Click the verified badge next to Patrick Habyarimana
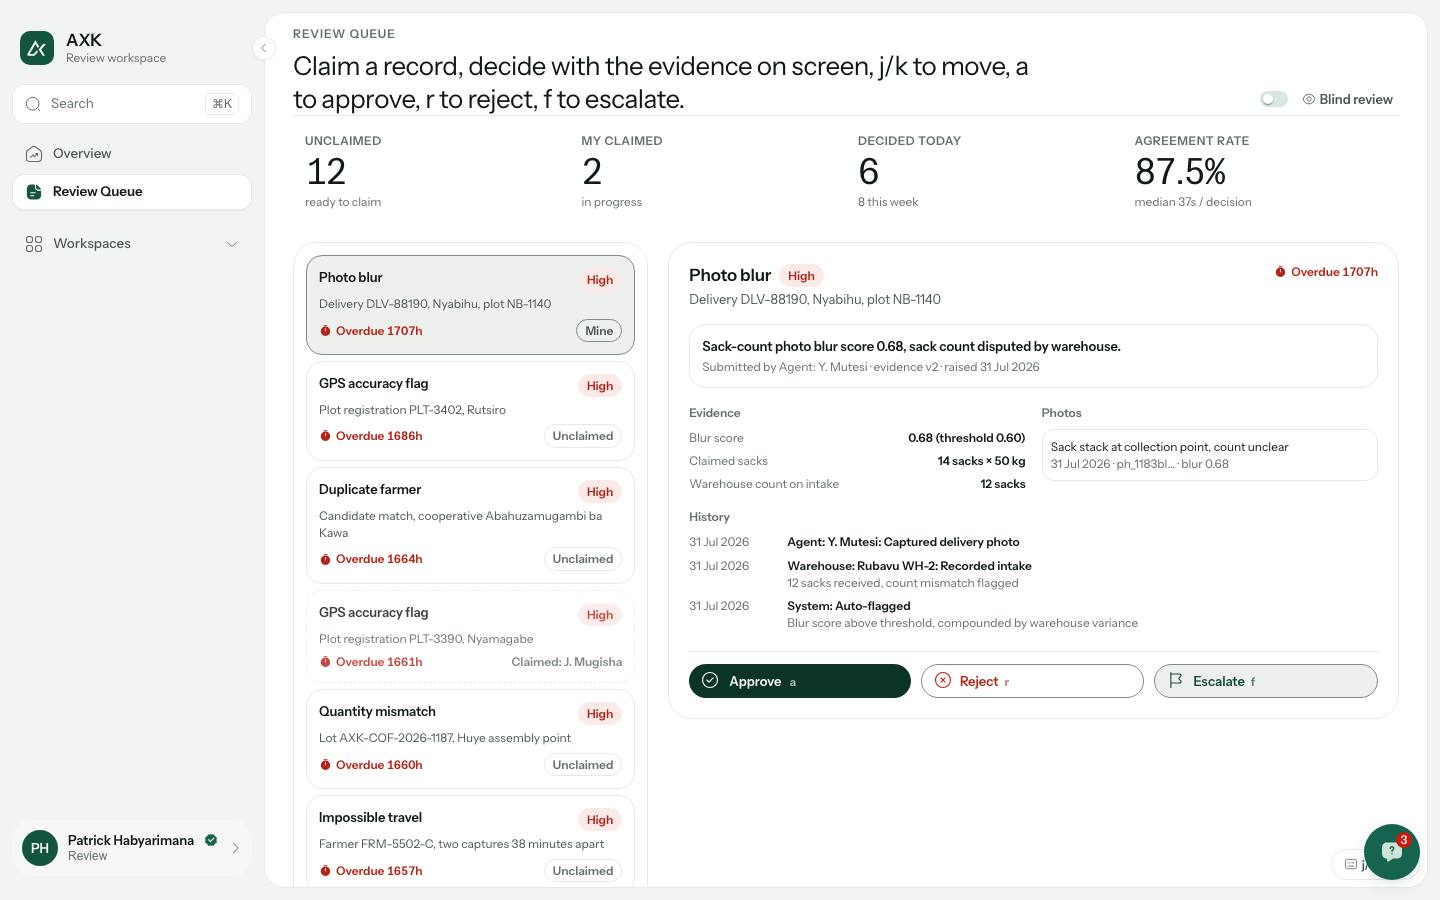This screenshot has height=900, width=1440. [211, 840]
